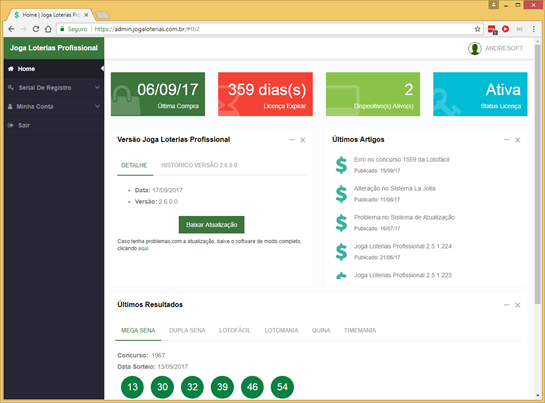Open article Alteração no Sistema La Jolla
The image size is (545, 403).
coord(394,188)
